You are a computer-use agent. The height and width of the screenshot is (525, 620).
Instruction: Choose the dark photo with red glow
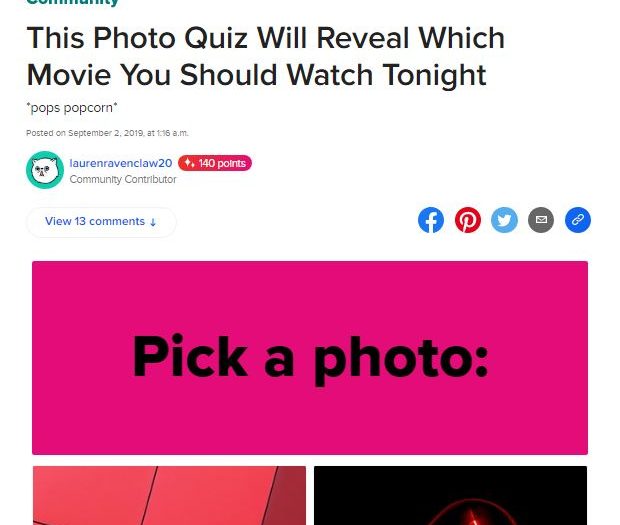coord(450,495)
